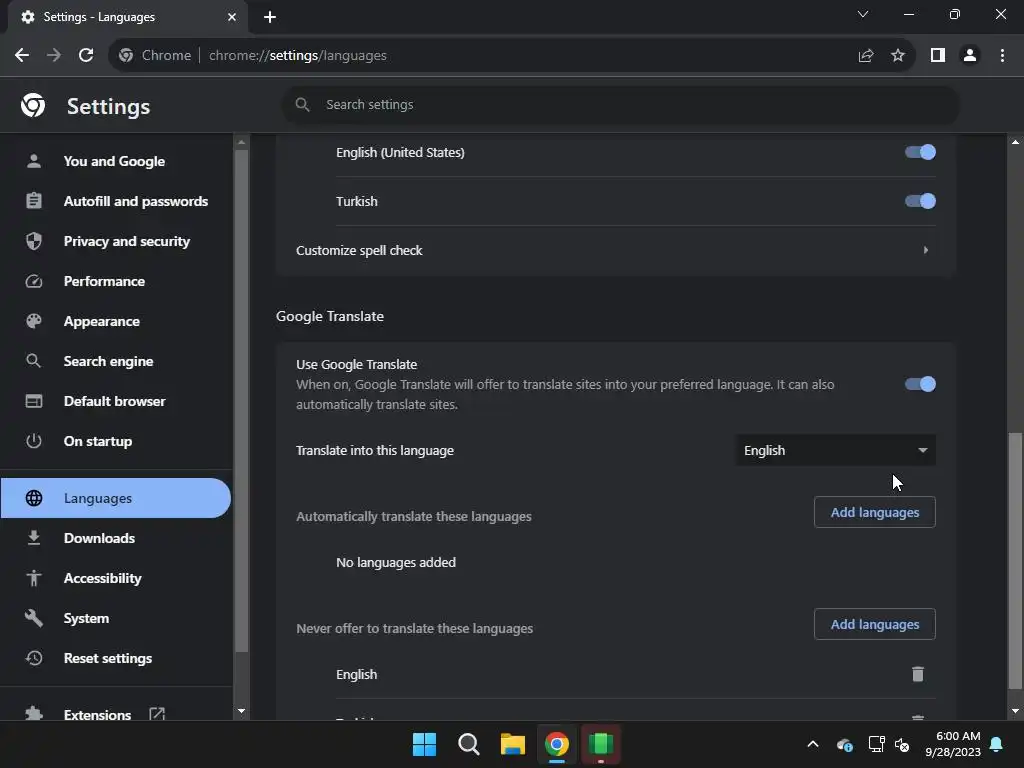Viewport: 1024px width, 768px height.
Task: Go to Default browser settings
Action: [x=116, y=401]
